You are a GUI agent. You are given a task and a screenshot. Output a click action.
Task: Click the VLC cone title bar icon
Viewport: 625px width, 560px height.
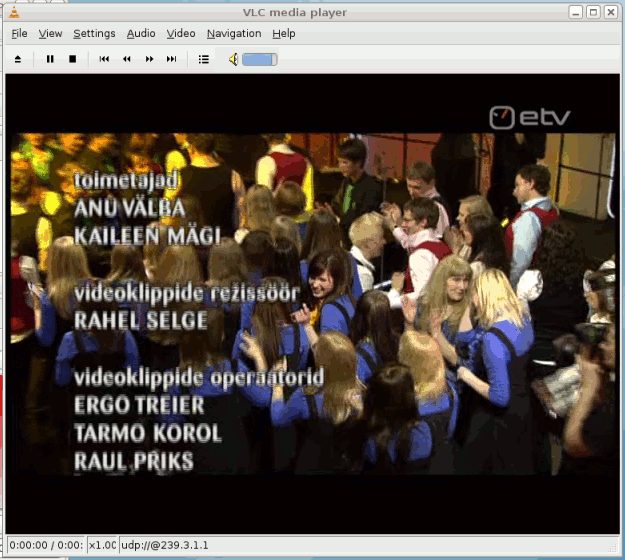click(x=14, y=13)
